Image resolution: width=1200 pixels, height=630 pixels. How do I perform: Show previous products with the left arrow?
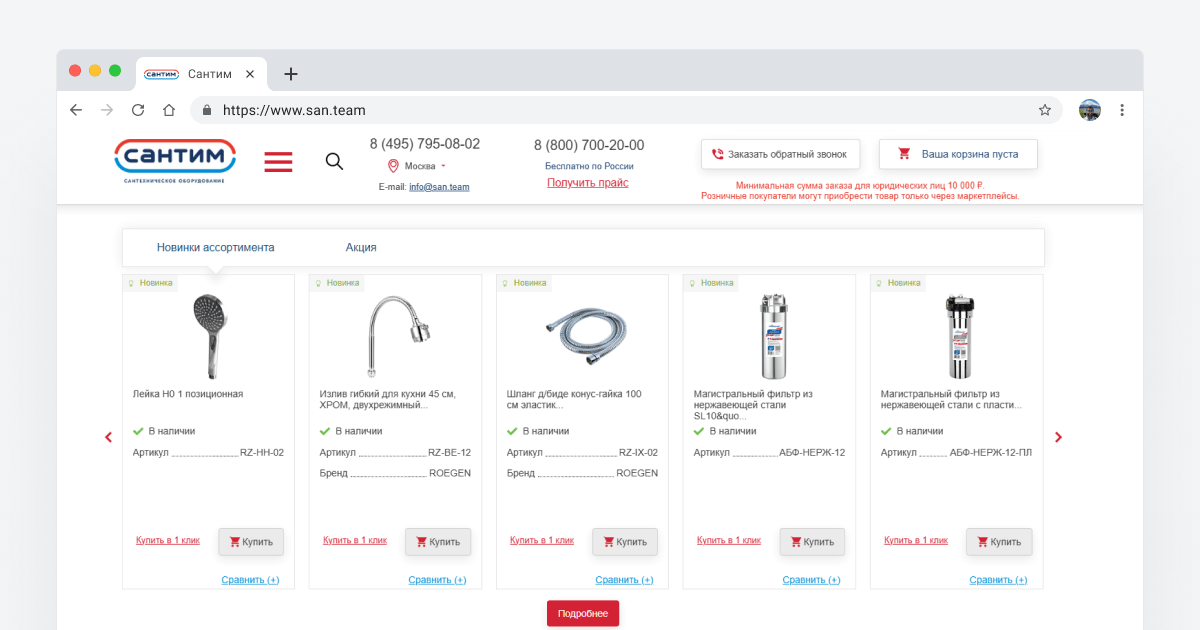[x=108, y=437]
